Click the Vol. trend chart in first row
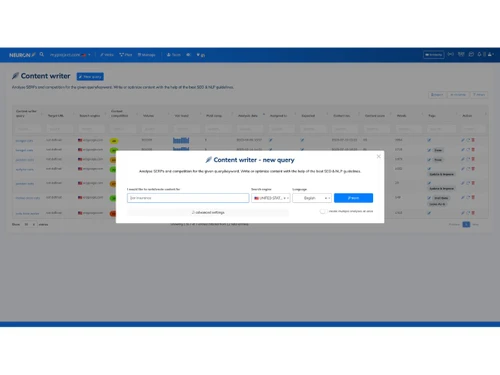Image resolution: width=500 pixels, height=375 pixels. pos(181,140)
